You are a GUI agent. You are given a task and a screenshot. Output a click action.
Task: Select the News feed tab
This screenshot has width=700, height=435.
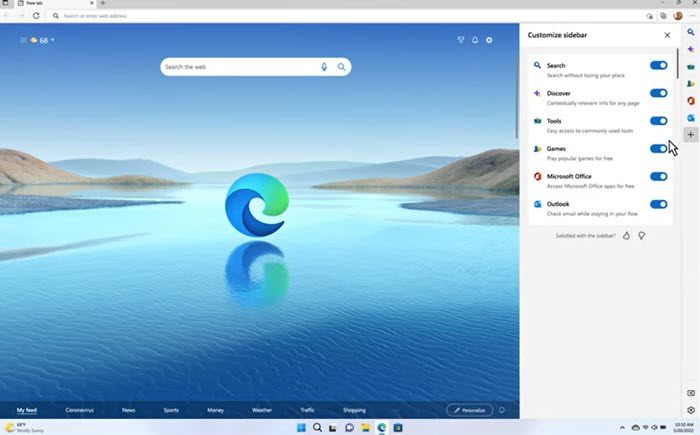(129, 410)
